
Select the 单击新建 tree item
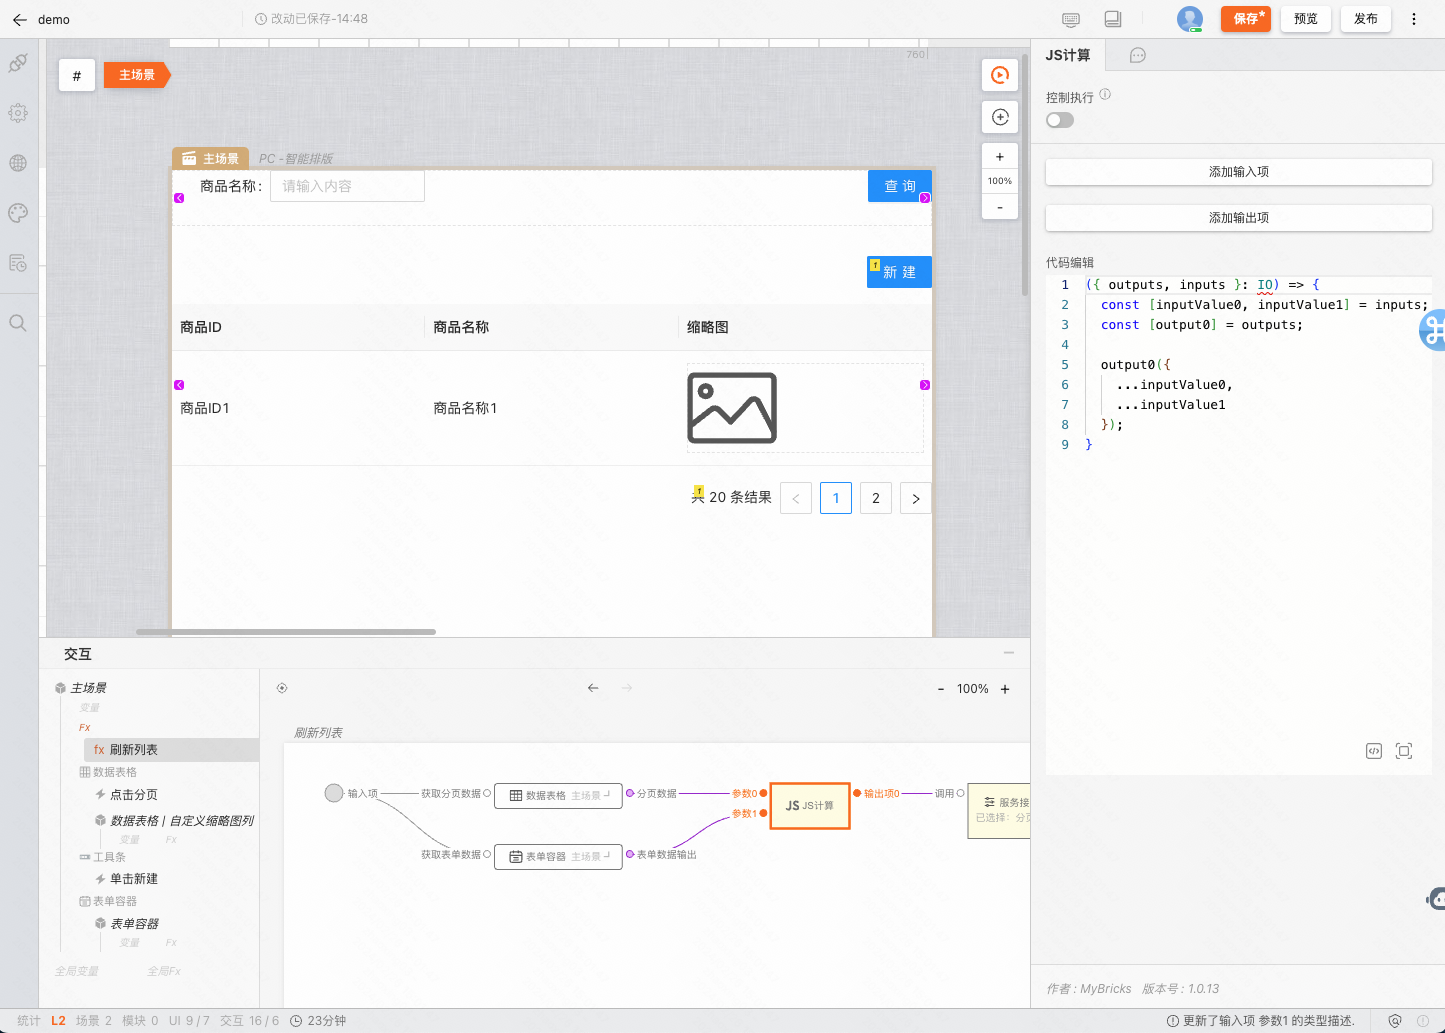(126, 879)
